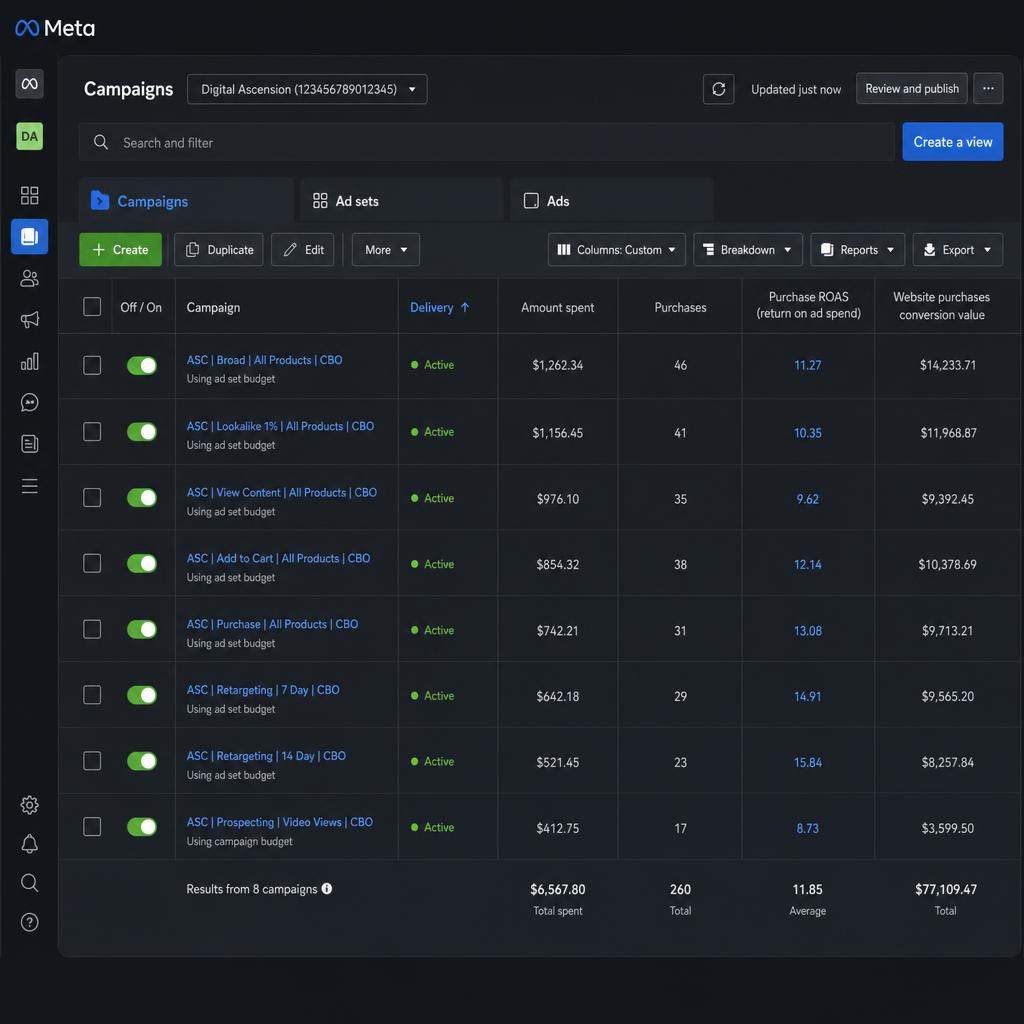This screenshot has width=1024, height=1024.
Task: Open the document billing icon in sidebar
Action: 29,444
